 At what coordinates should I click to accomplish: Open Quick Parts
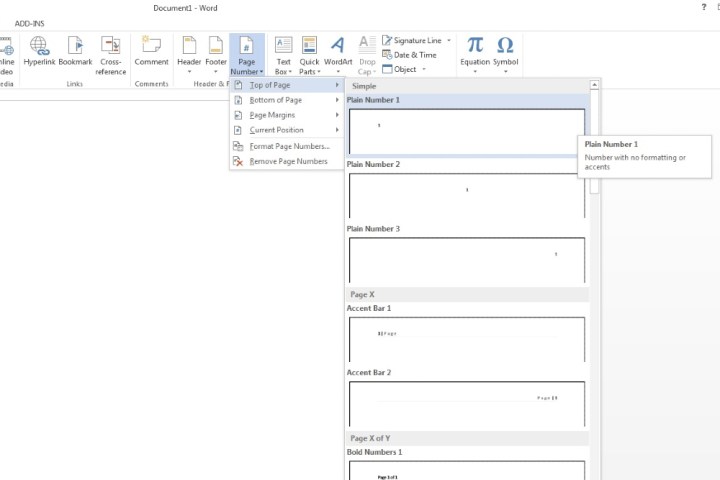point(309,56)
